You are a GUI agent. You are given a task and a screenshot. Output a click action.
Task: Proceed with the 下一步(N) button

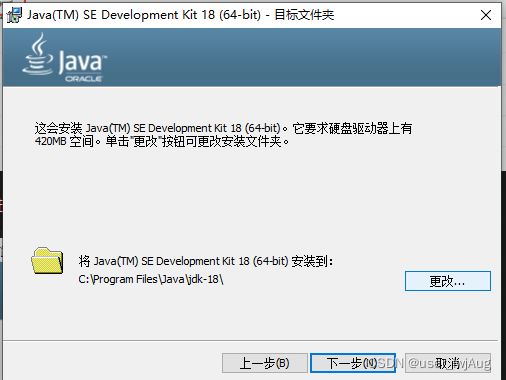[x=353, y=363]
